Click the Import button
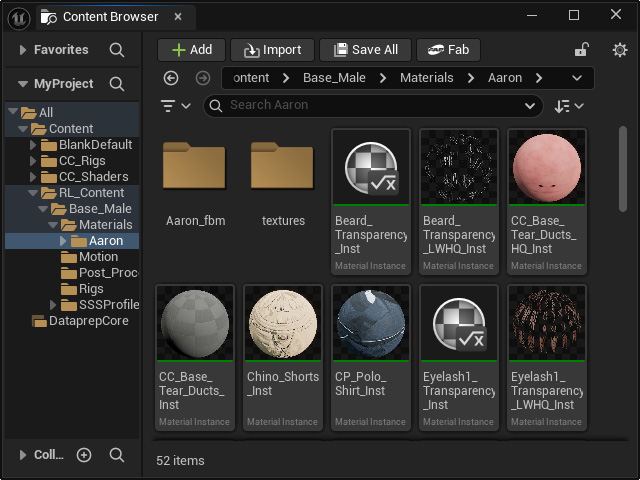Screen dimensions: 640x480 pyautogui.click(x=272, y=50)
